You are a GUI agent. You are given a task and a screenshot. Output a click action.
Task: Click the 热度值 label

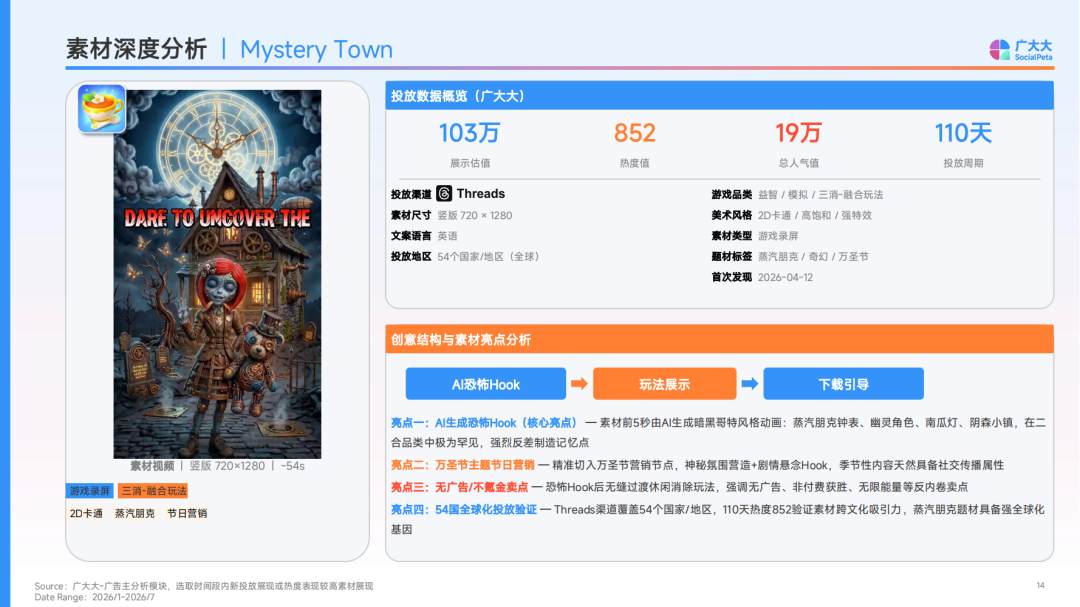tap(634, 163)
